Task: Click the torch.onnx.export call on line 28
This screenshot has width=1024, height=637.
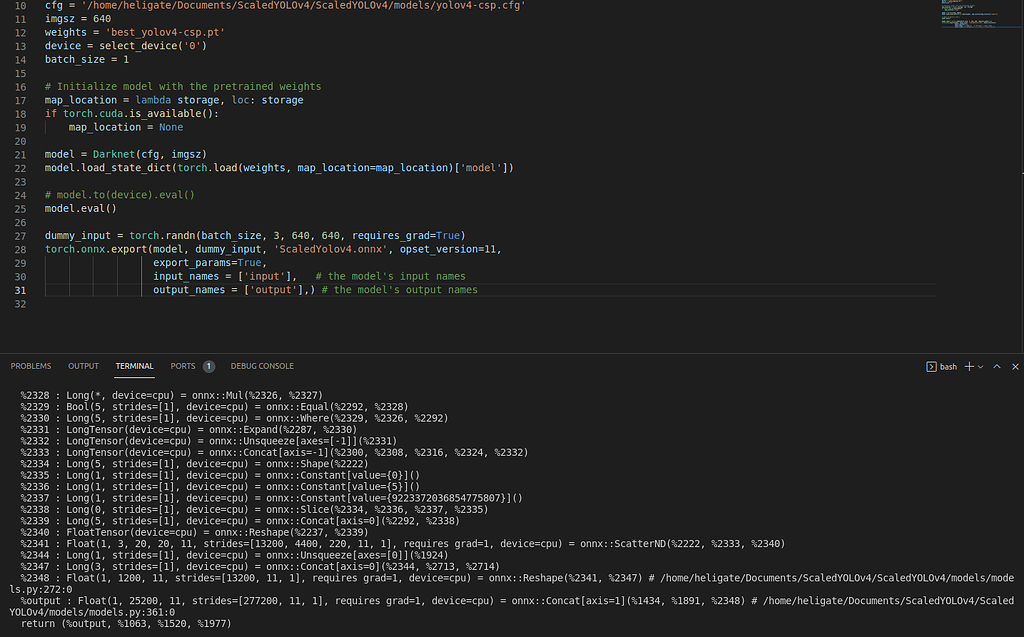Action: pos(86,249)
